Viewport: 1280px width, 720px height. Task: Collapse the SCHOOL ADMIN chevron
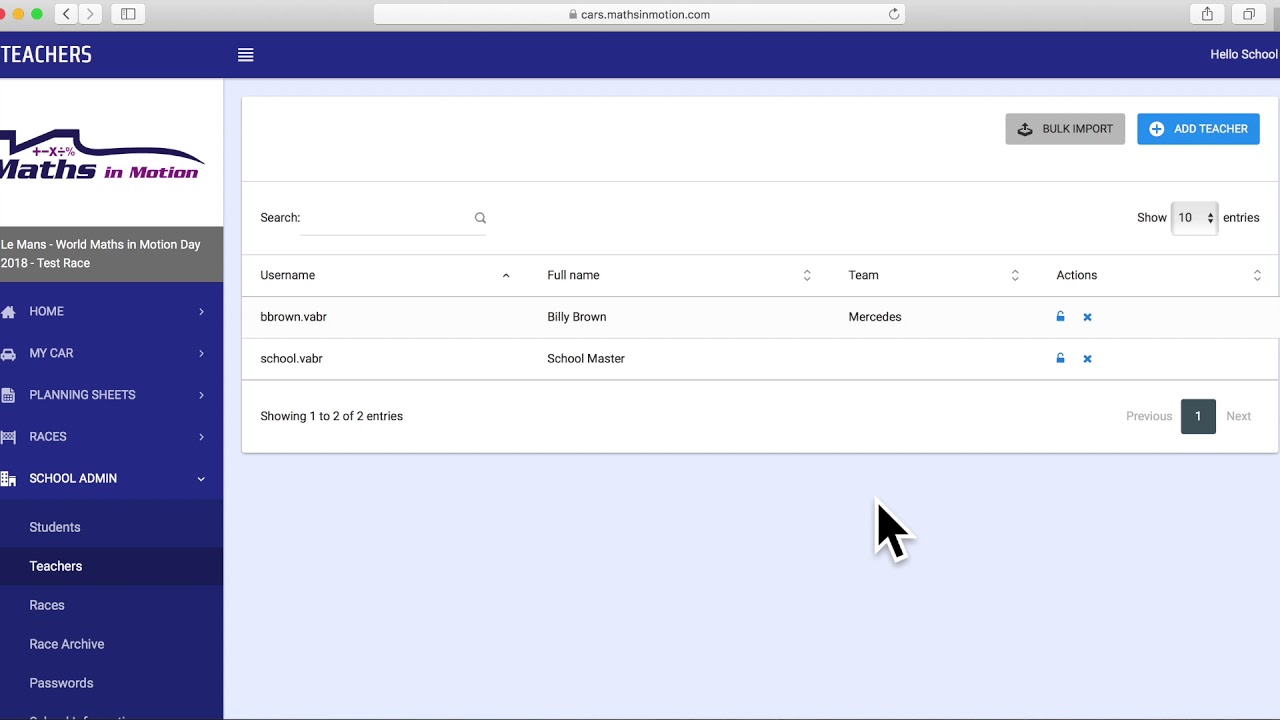[x=201, y=479]
